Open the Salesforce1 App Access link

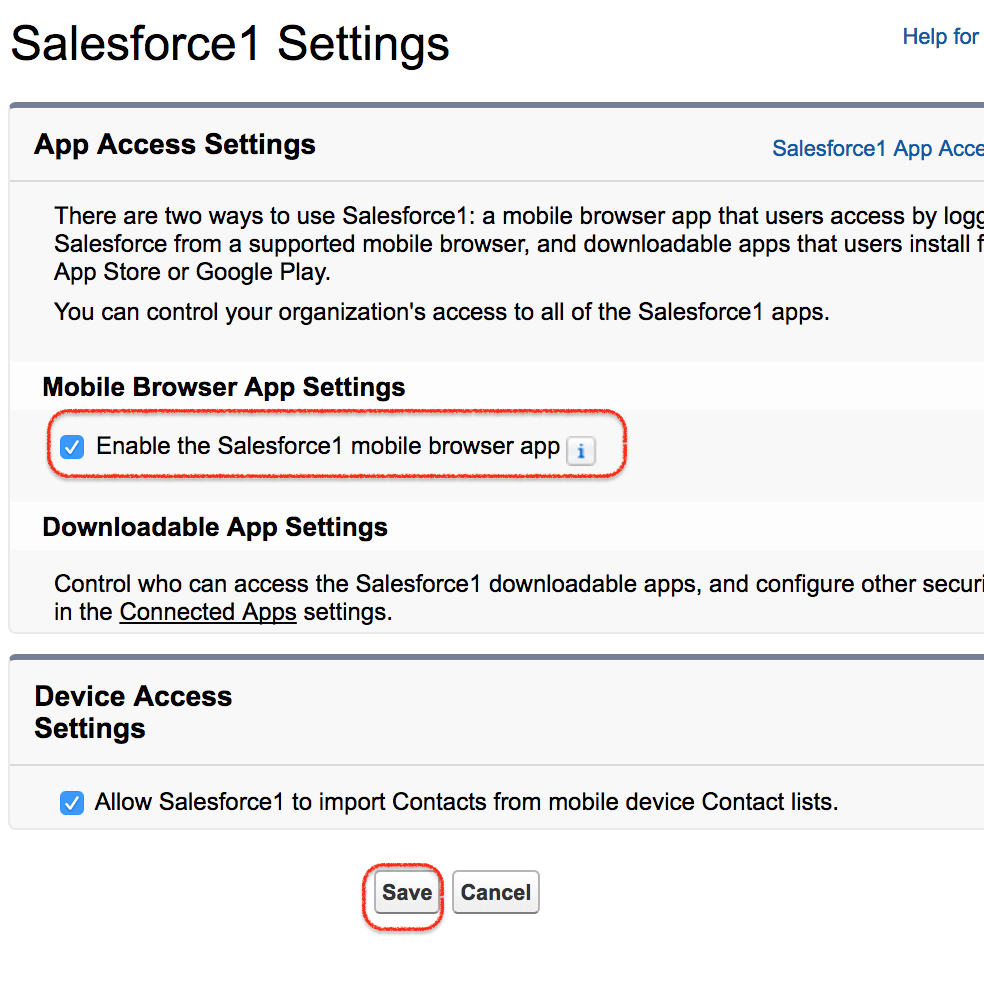pos(878,149)
